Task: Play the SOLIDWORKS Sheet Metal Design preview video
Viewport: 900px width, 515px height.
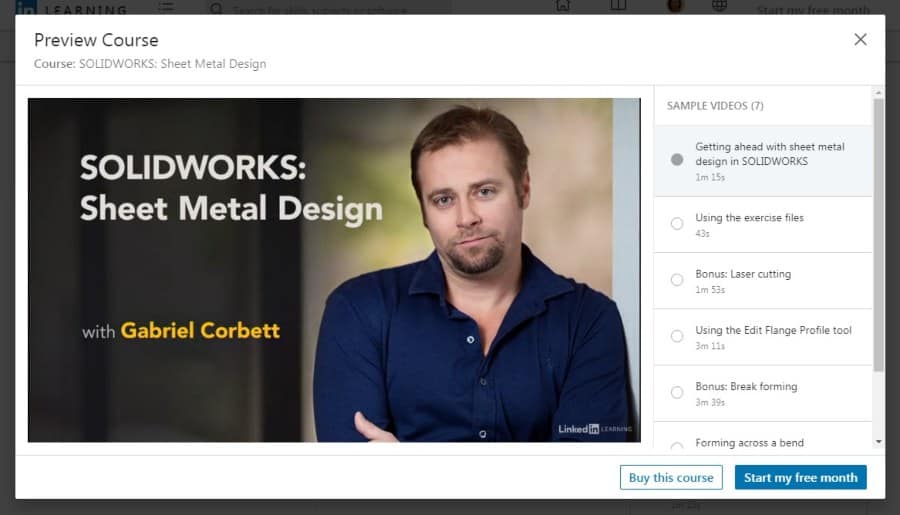Action: pos(334,270)
